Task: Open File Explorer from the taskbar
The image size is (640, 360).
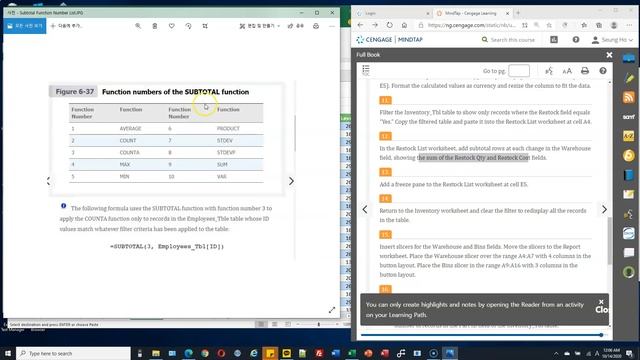Action: 156,353
